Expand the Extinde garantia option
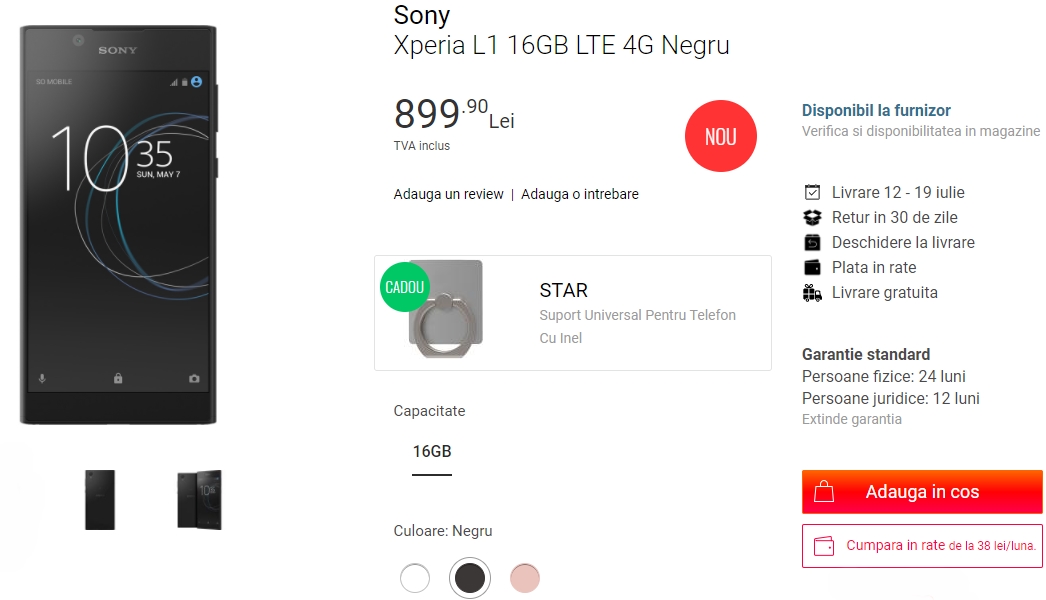This screenshot has width=1046, height=600. [x=852, y=418]
